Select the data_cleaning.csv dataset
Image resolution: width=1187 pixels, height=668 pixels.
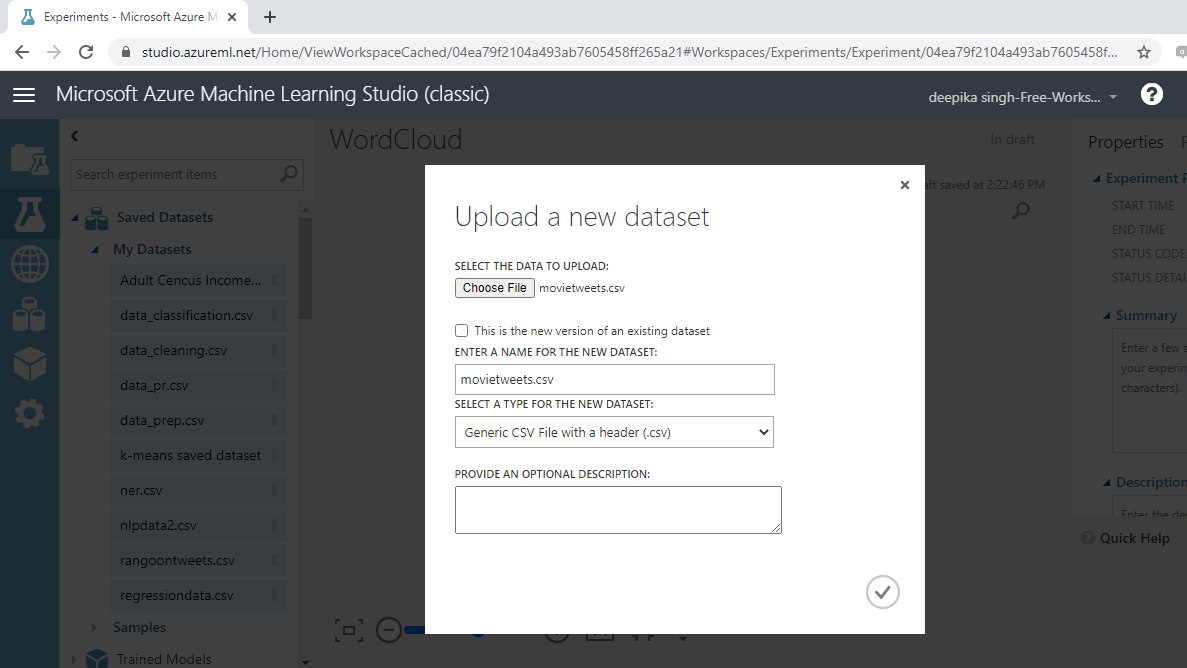point(198,351)
